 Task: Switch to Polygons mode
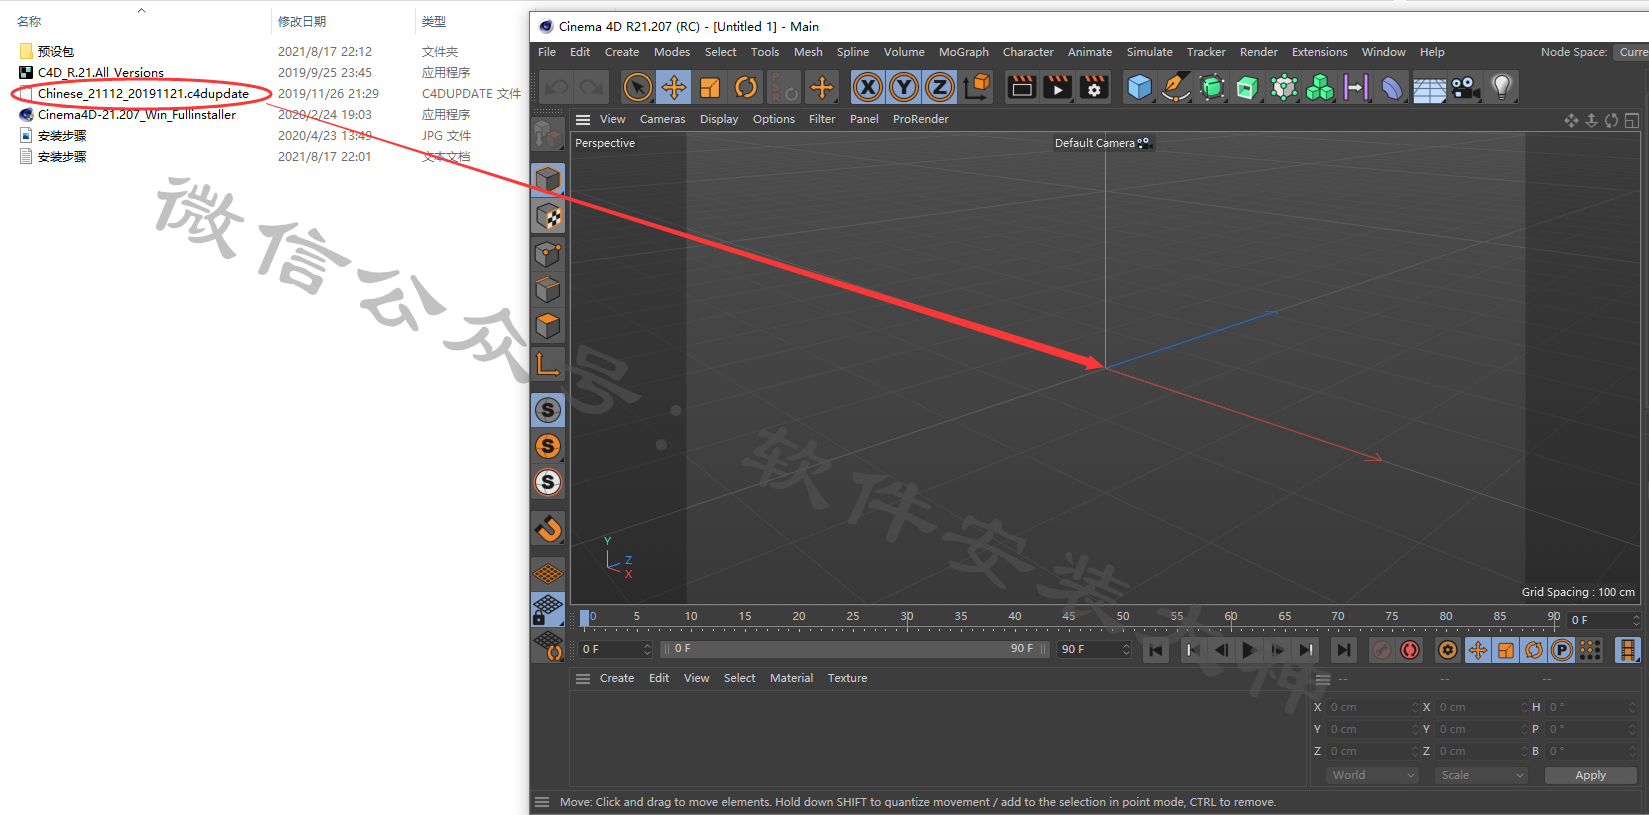[x=548, y=326]
